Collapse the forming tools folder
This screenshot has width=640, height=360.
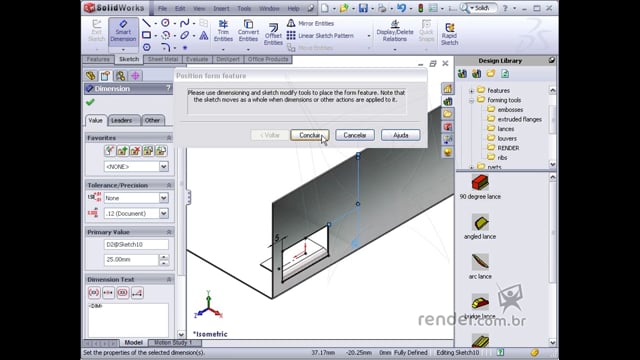(471, 100)
